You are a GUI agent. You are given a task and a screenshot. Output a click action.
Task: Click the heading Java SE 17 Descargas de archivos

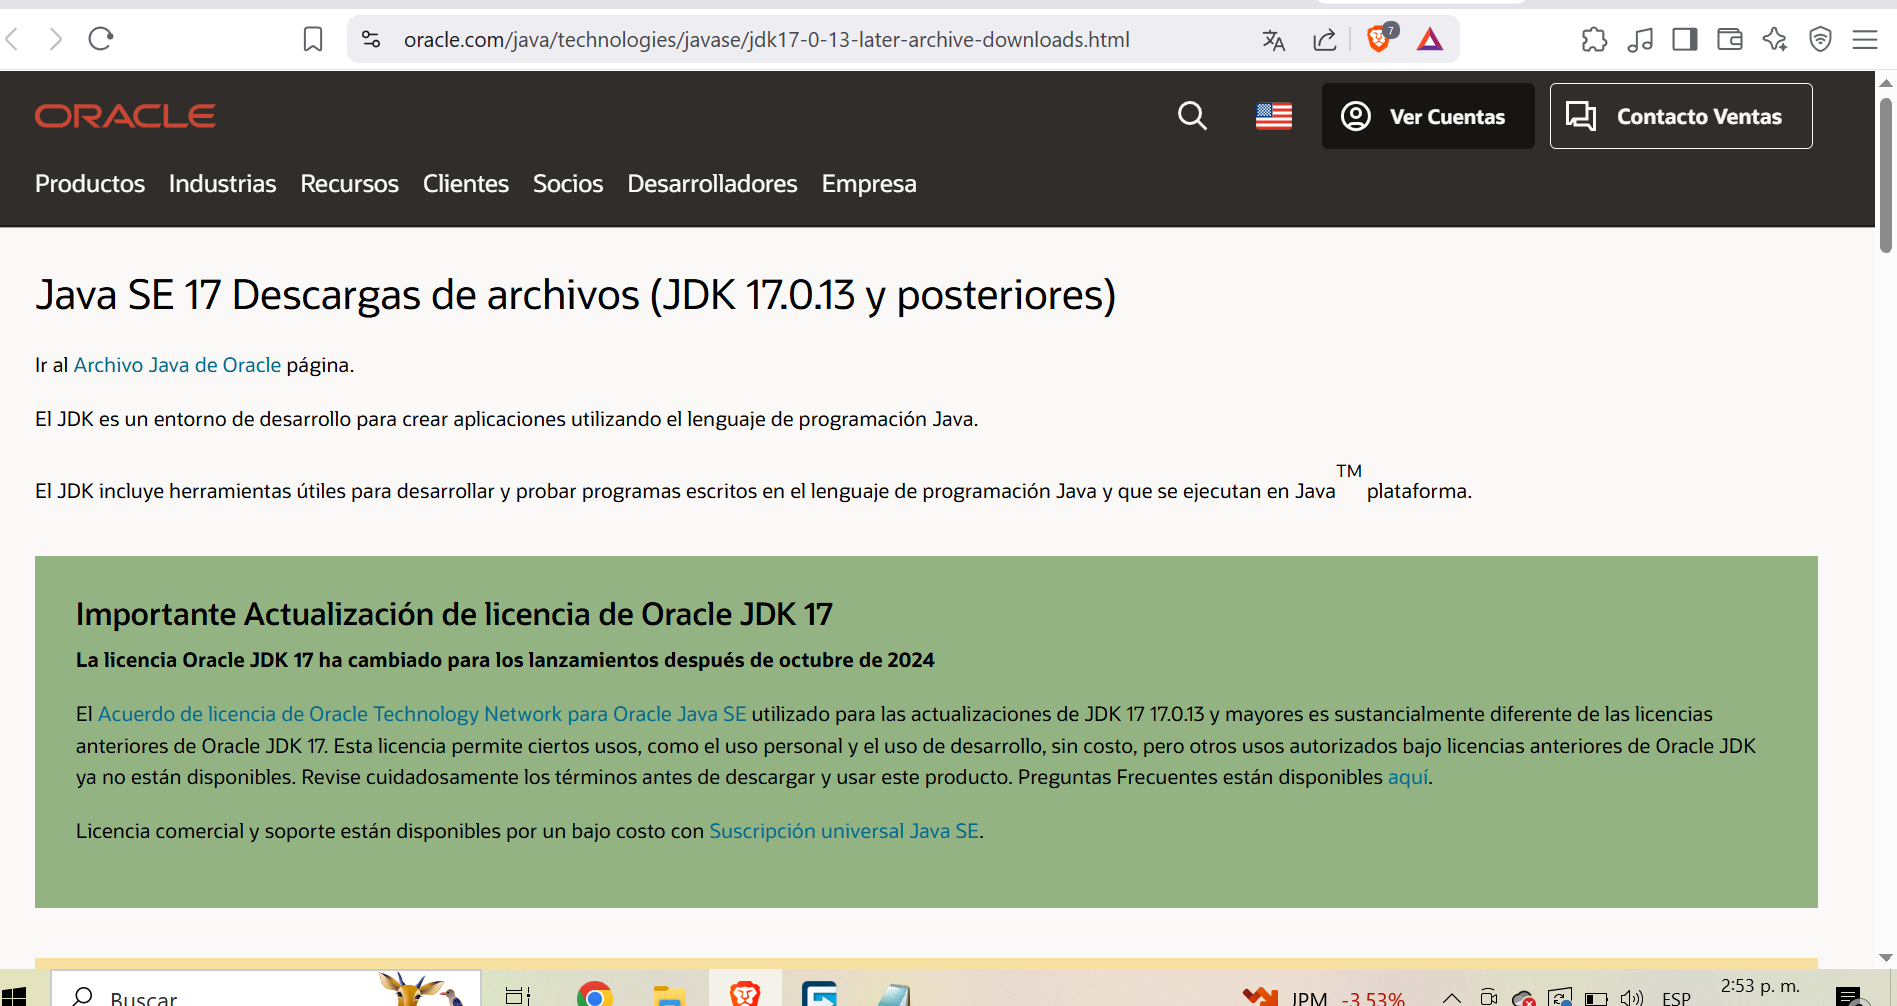tap(575, 295)
